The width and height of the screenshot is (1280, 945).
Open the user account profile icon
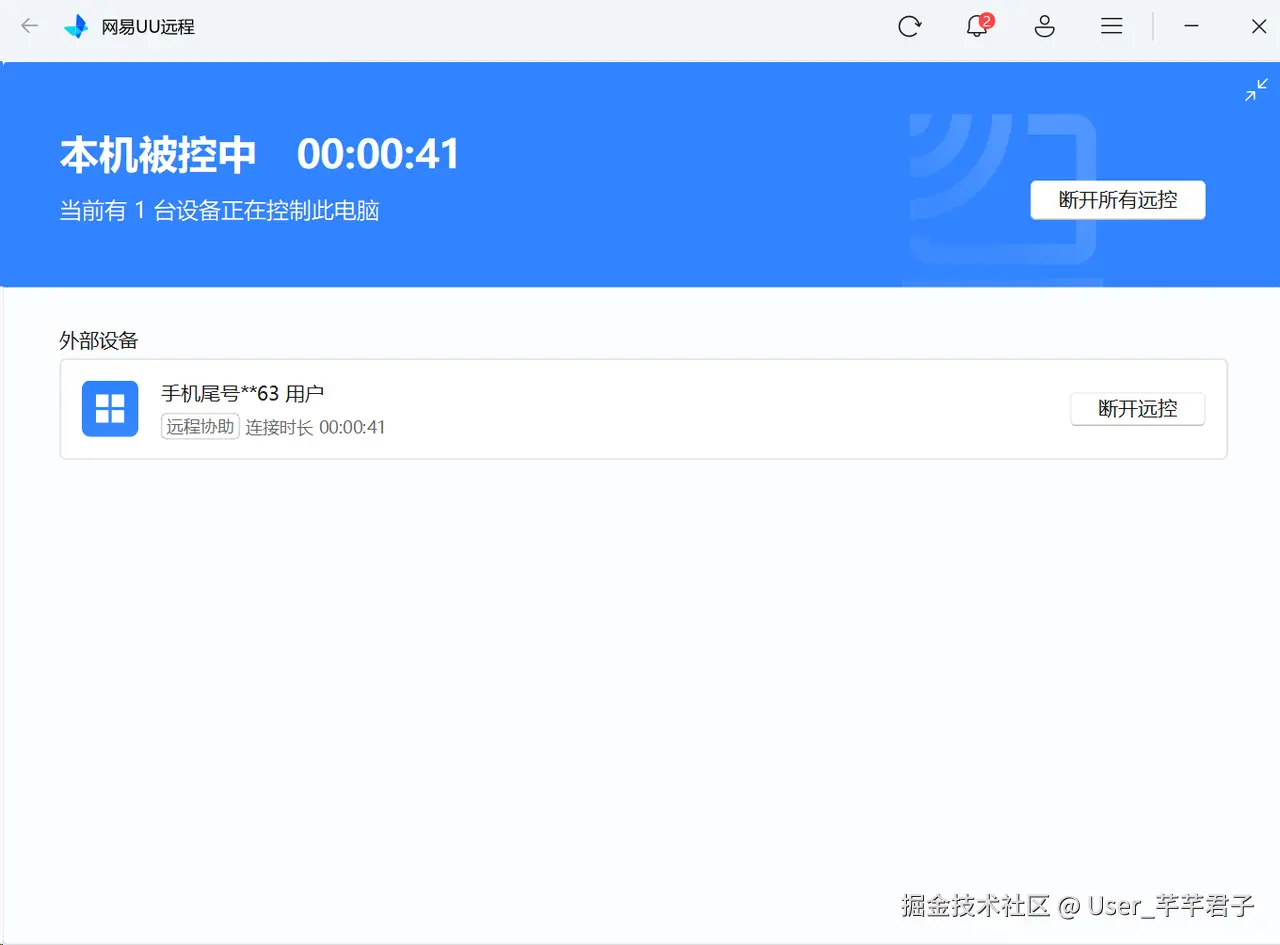pos(1044,27)
